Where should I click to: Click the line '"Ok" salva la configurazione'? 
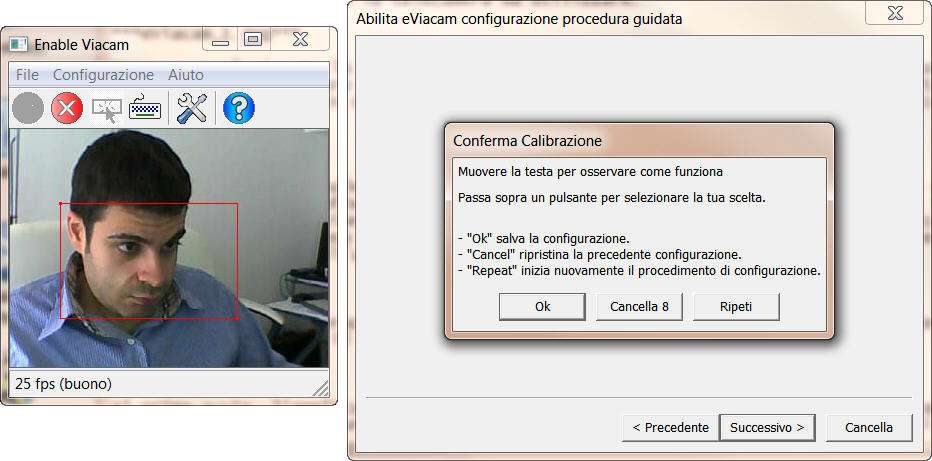[x=544, y=239]
